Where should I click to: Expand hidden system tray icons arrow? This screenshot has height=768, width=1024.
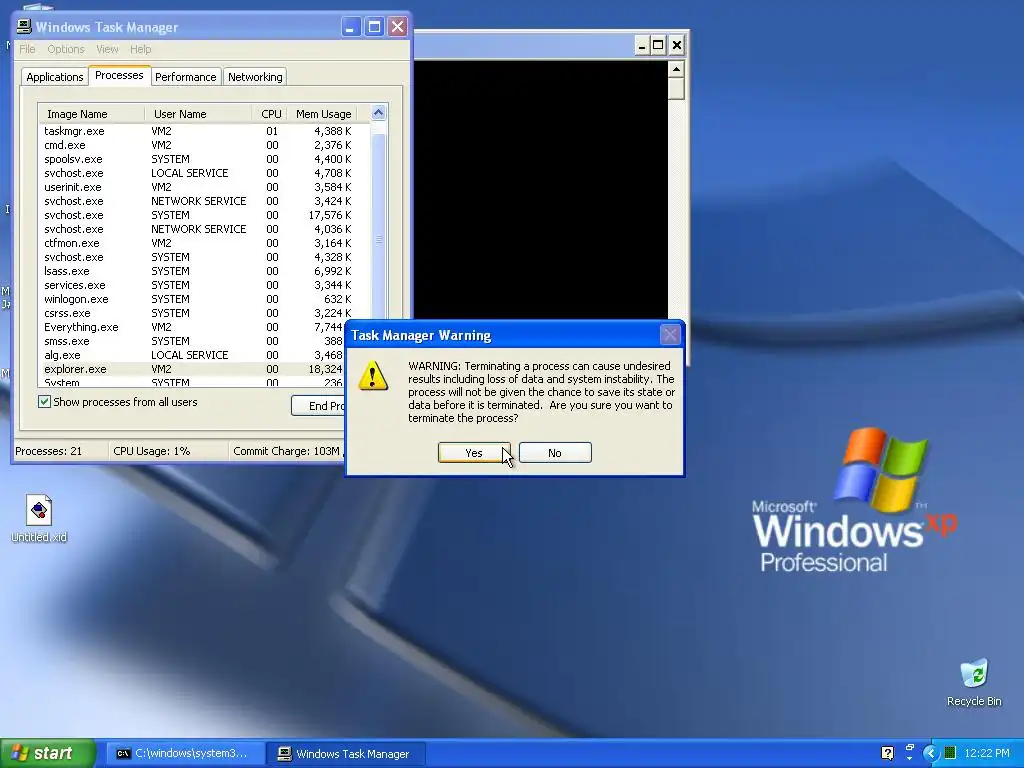pyautogui.click(x=930, y=754)
